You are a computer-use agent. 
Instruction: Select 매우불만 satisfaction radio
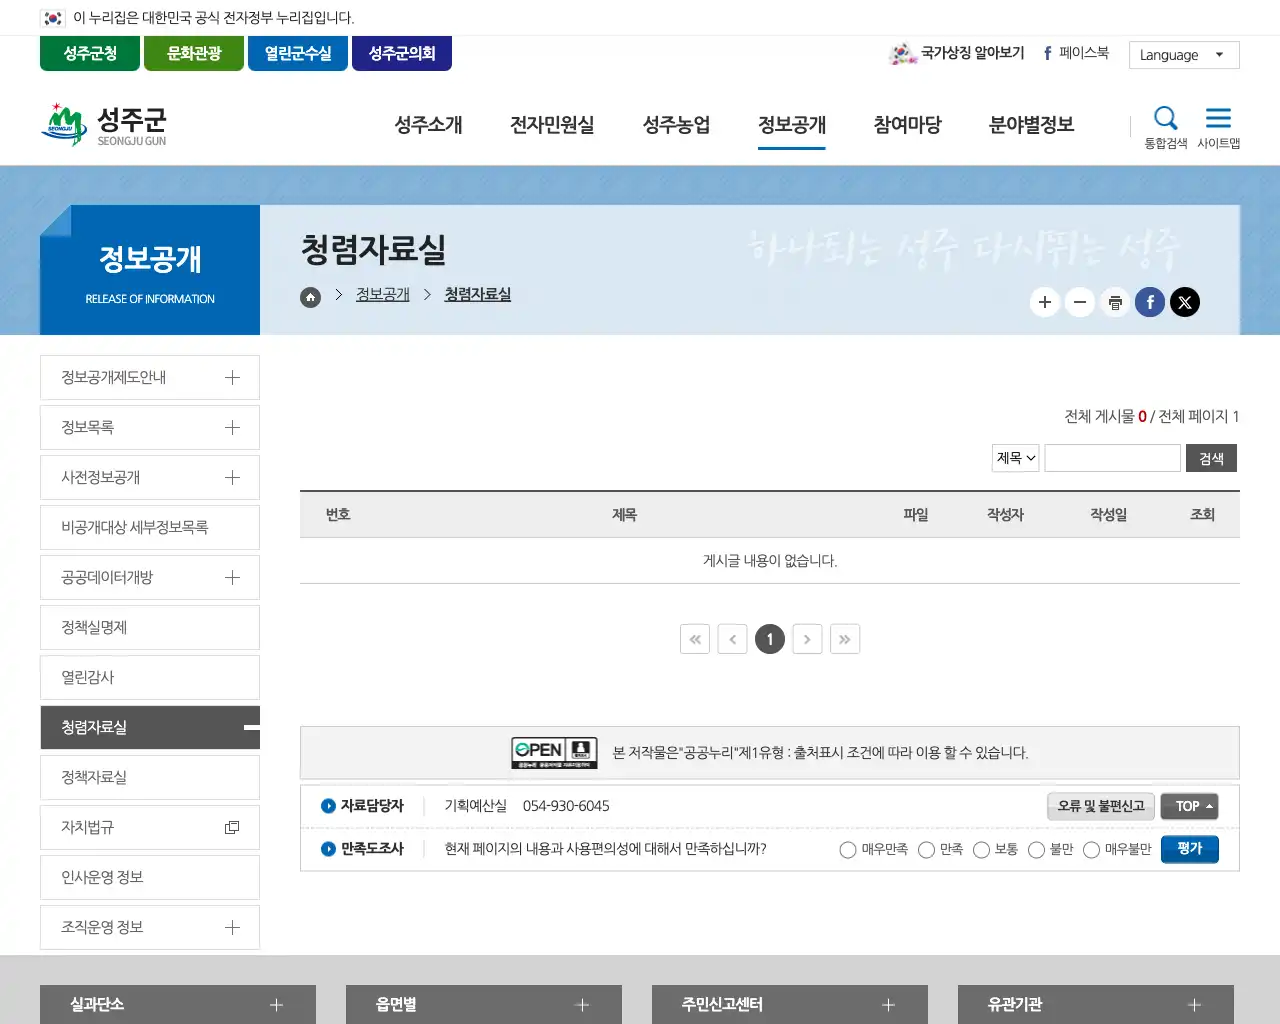[x=1091, y=850]
